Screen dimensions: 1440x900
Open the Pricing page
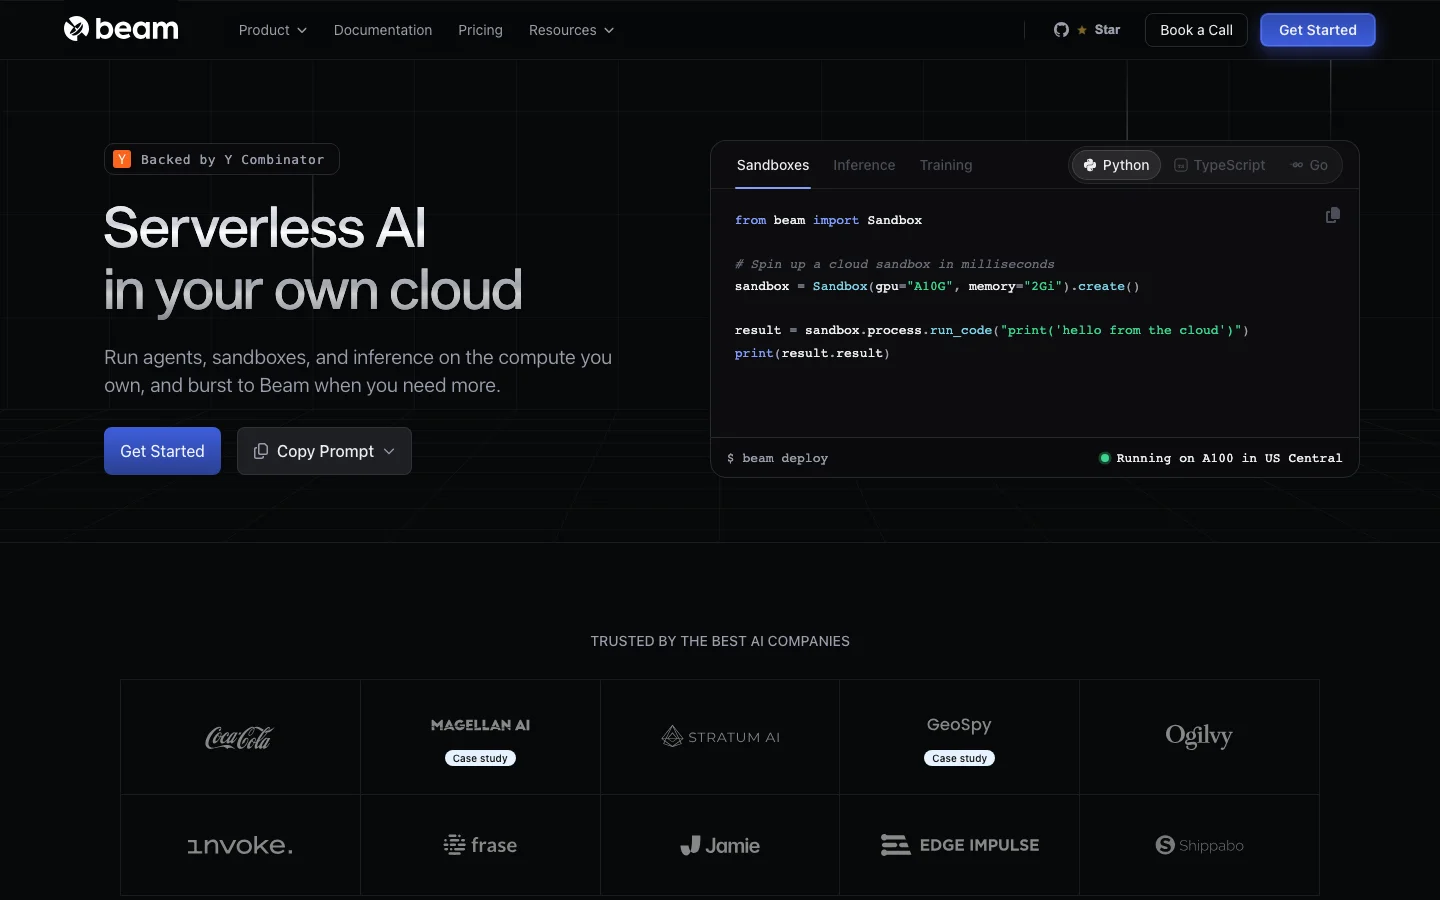click(x=480, y=30)
